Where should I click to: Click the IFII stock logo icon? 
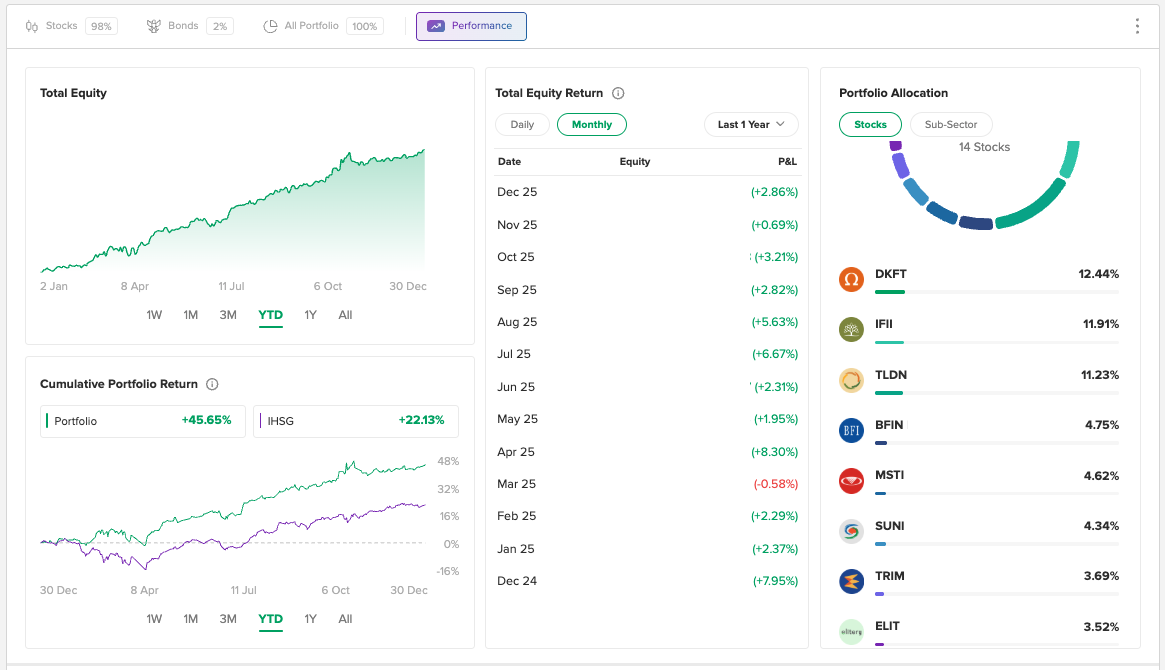click(851, 329)
